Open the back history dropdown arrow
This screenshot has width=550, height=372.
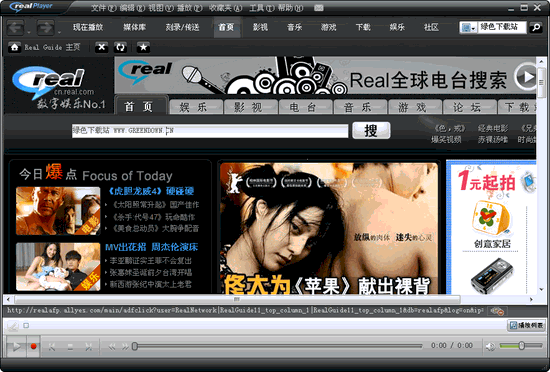coord(29,32)
